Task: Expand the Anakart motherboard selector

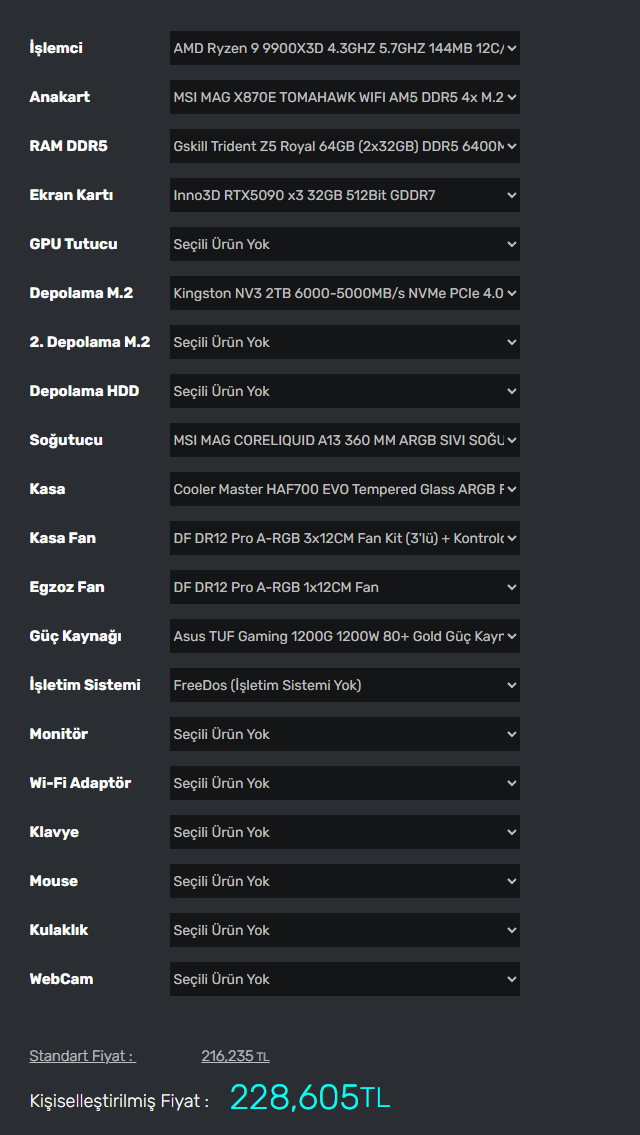Action: (x=344, y=97)
